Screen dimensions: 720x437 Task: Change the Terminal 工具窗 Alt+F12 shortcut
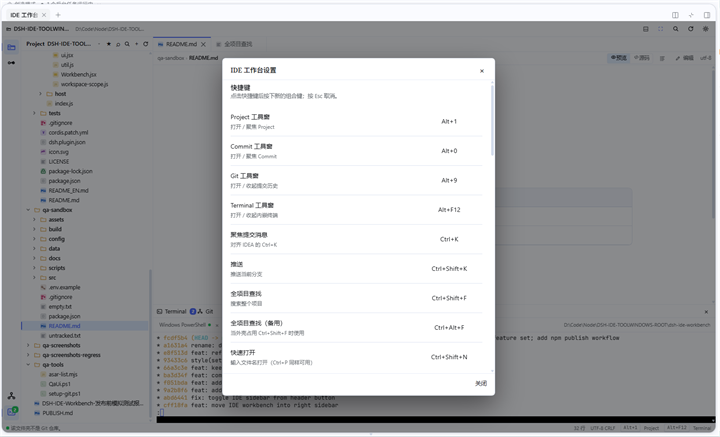pos(449,210)
